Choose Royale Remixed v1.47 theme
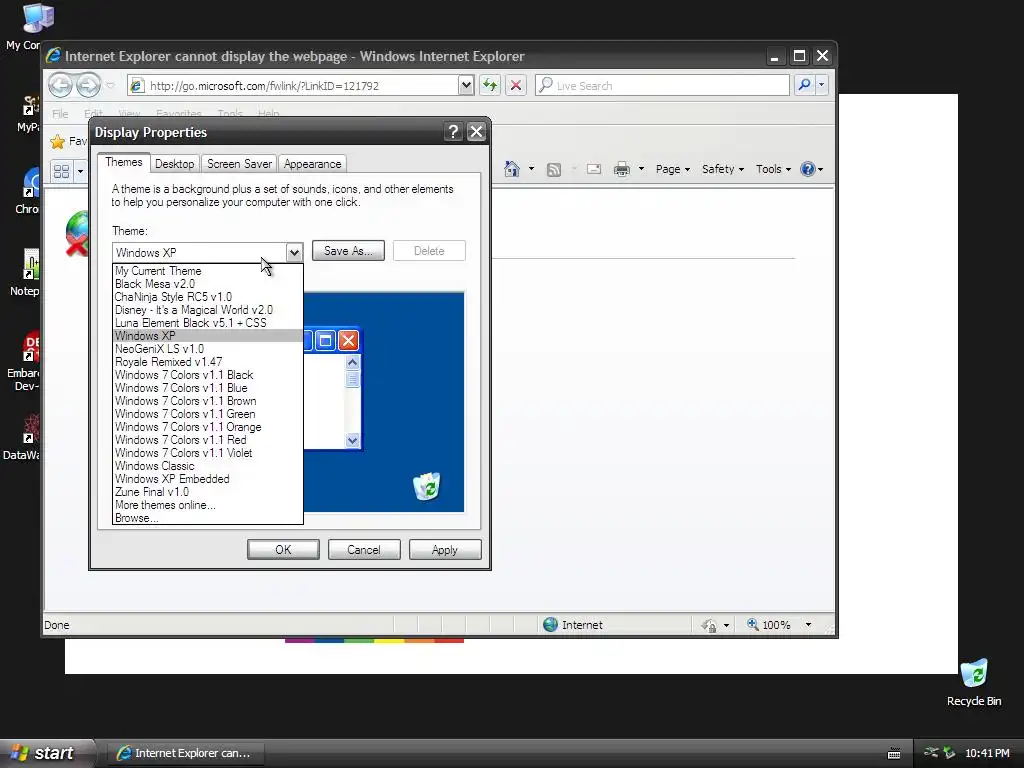This screenshot has width=1024, height=768. point(208,362)
